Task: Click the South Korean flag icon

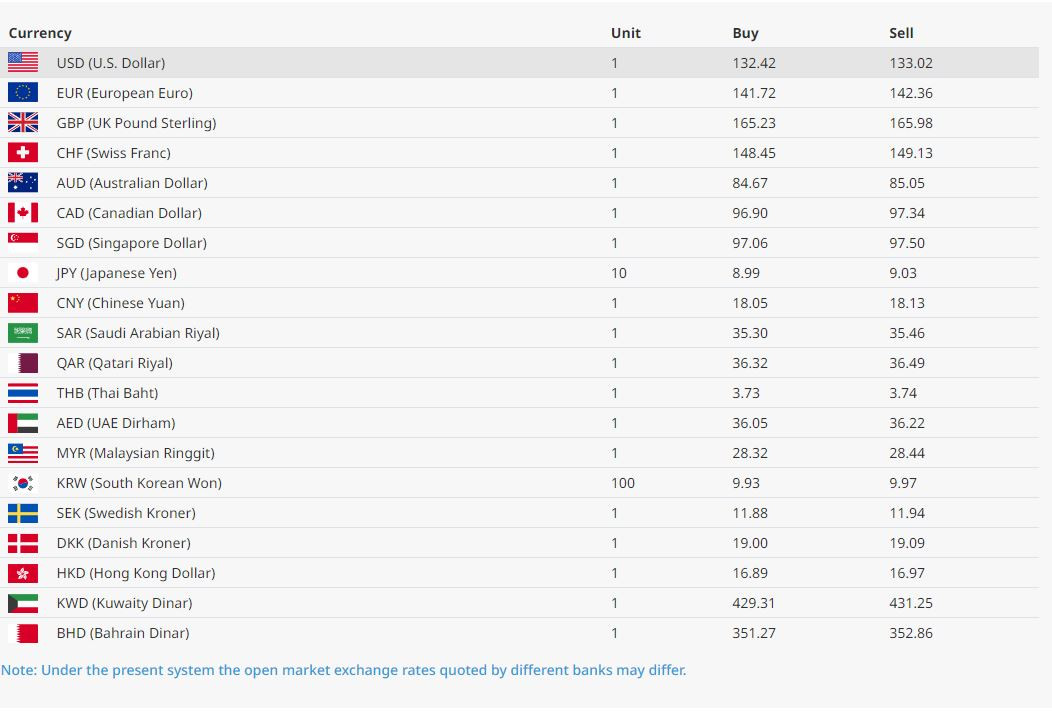Action: pos(23,482)
